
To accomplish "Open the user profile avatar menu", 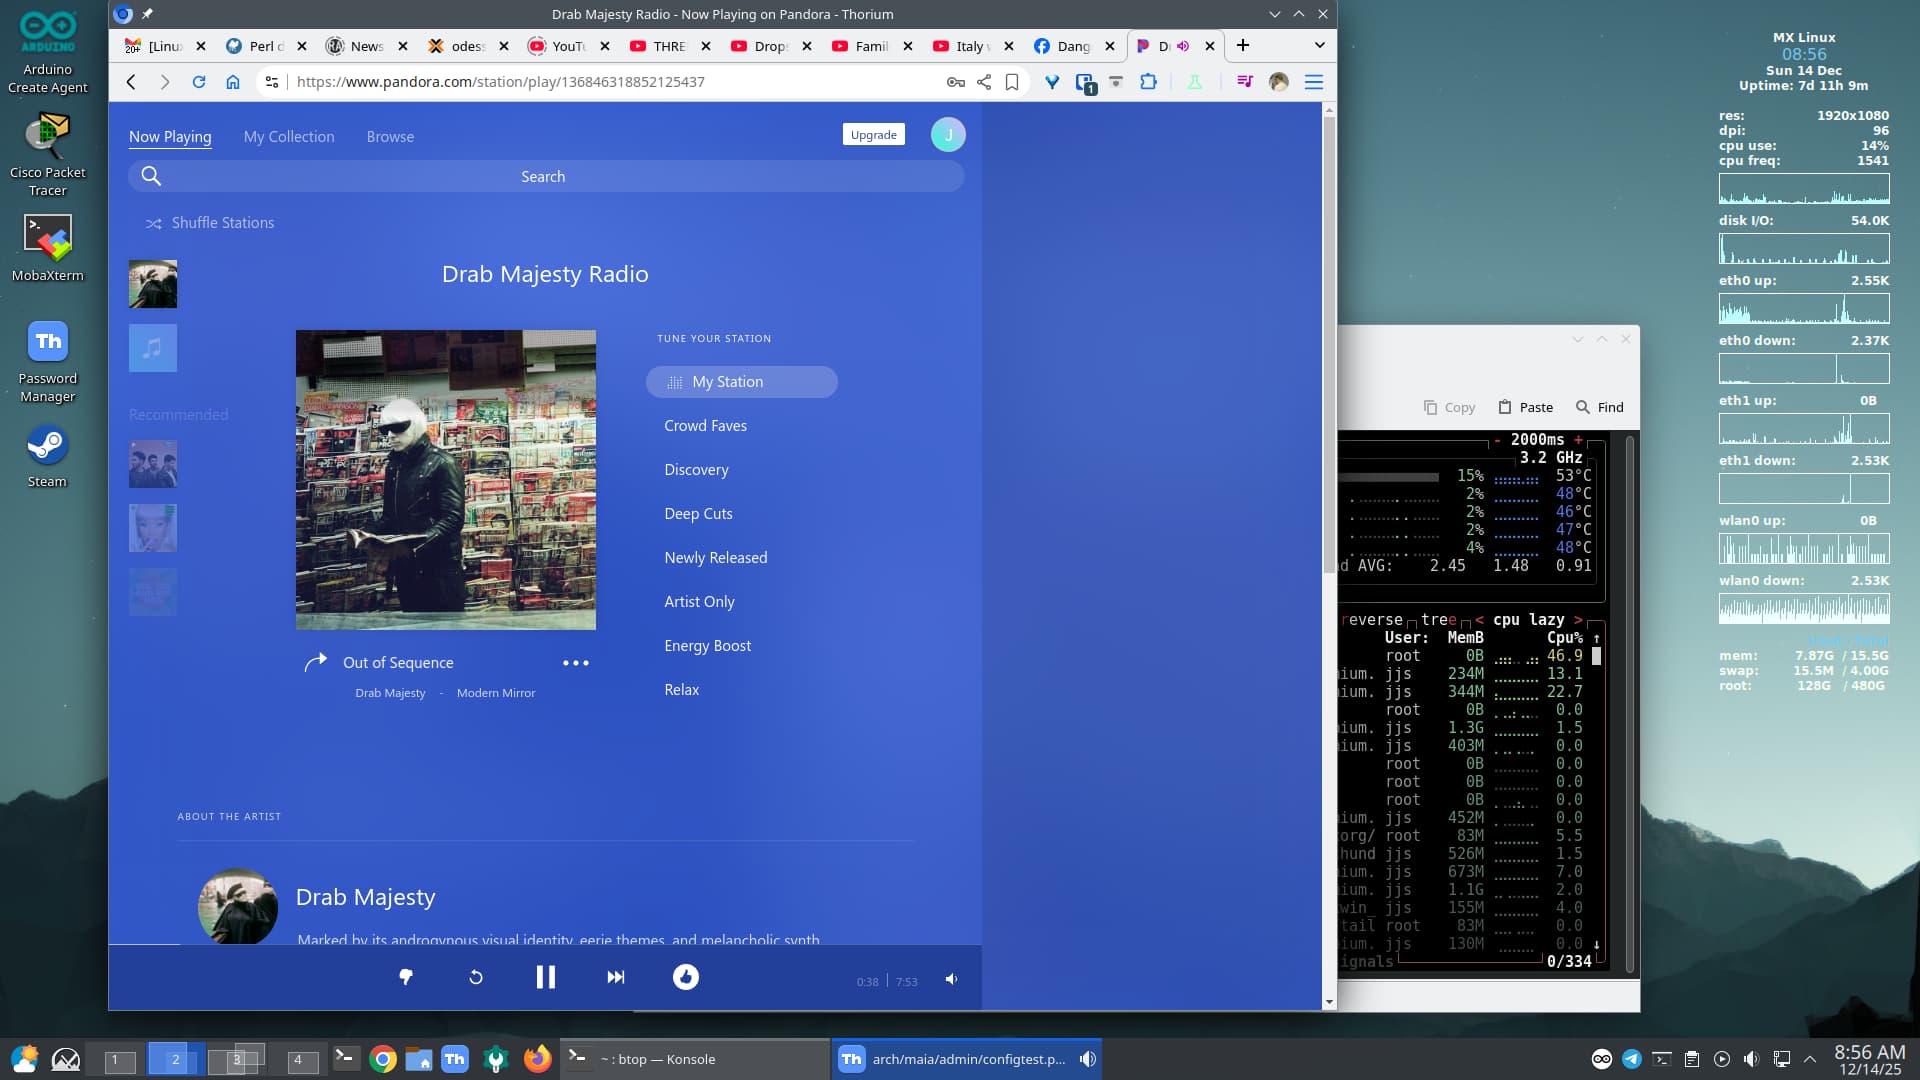I will (947, 135).
